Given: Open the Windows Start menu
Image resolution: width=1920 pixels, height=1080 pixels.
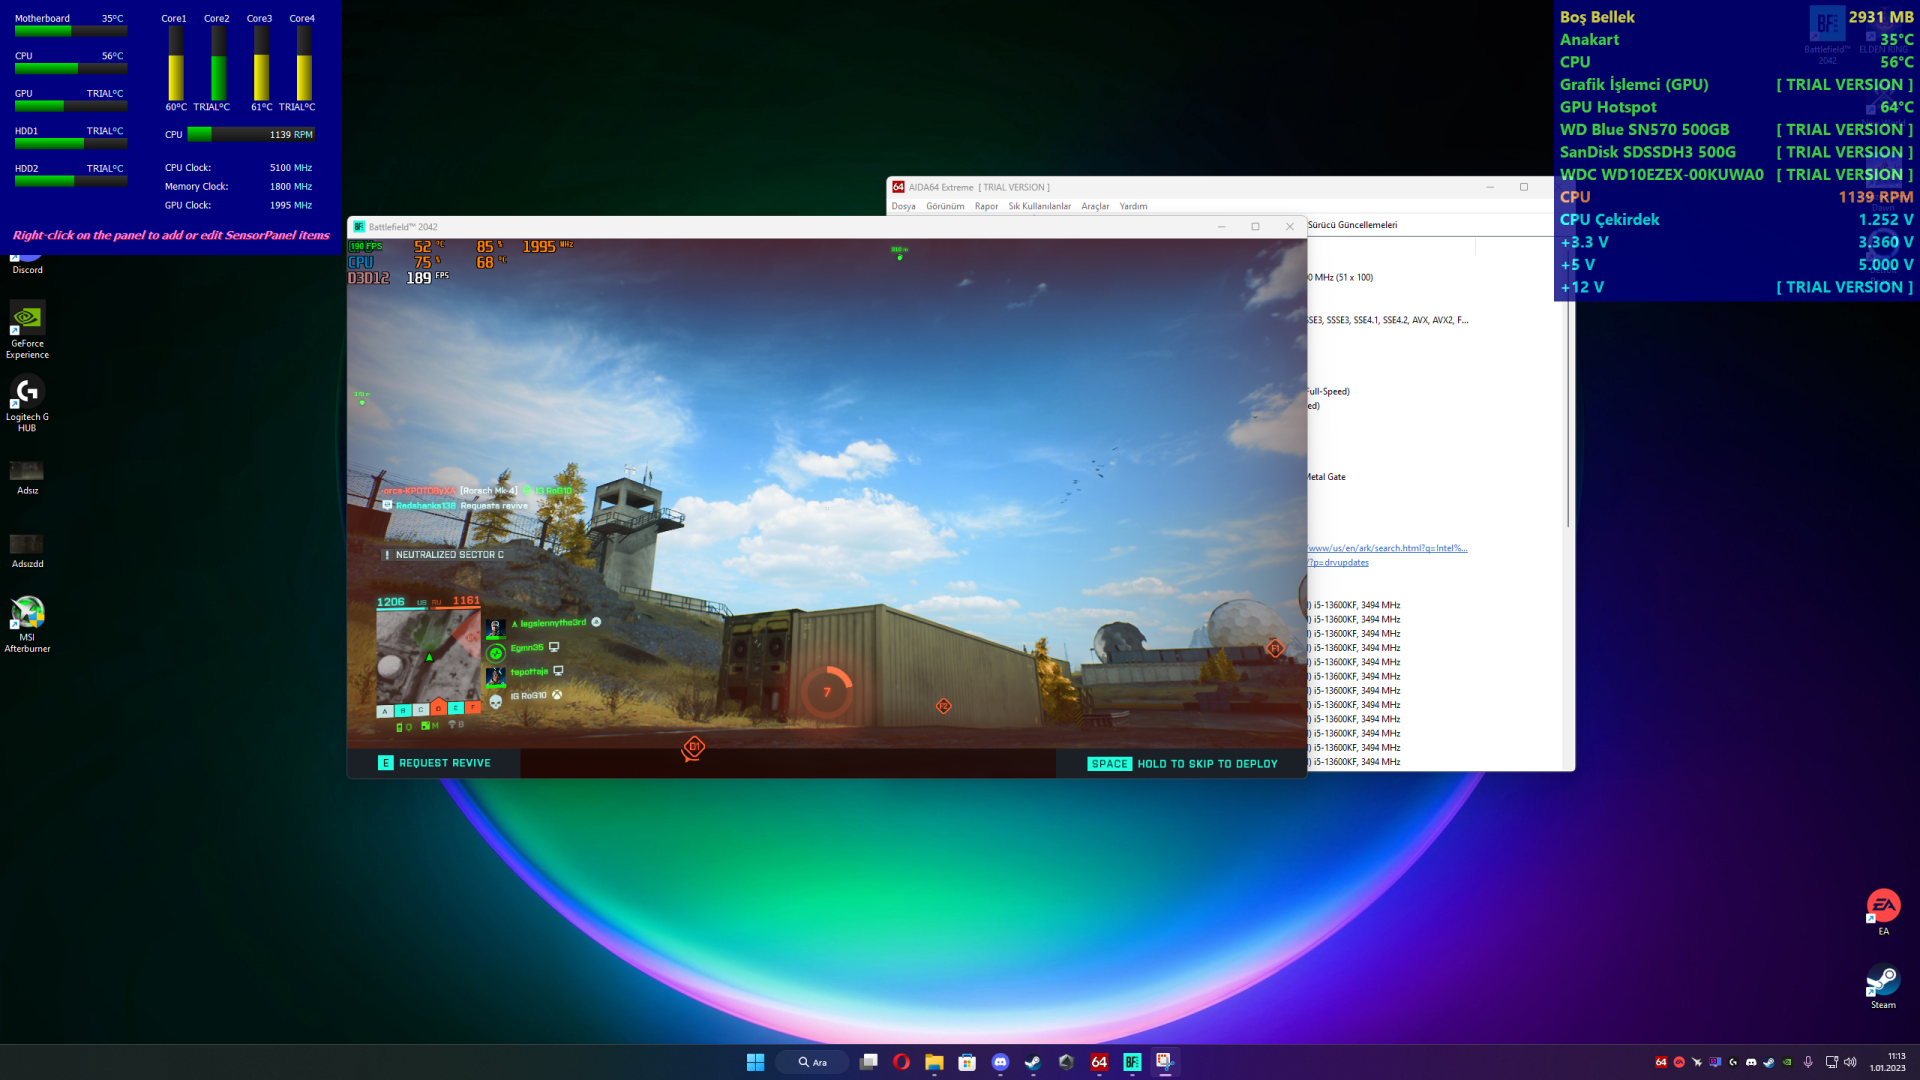Looking at the screenshot, I should click(755, 1062).
